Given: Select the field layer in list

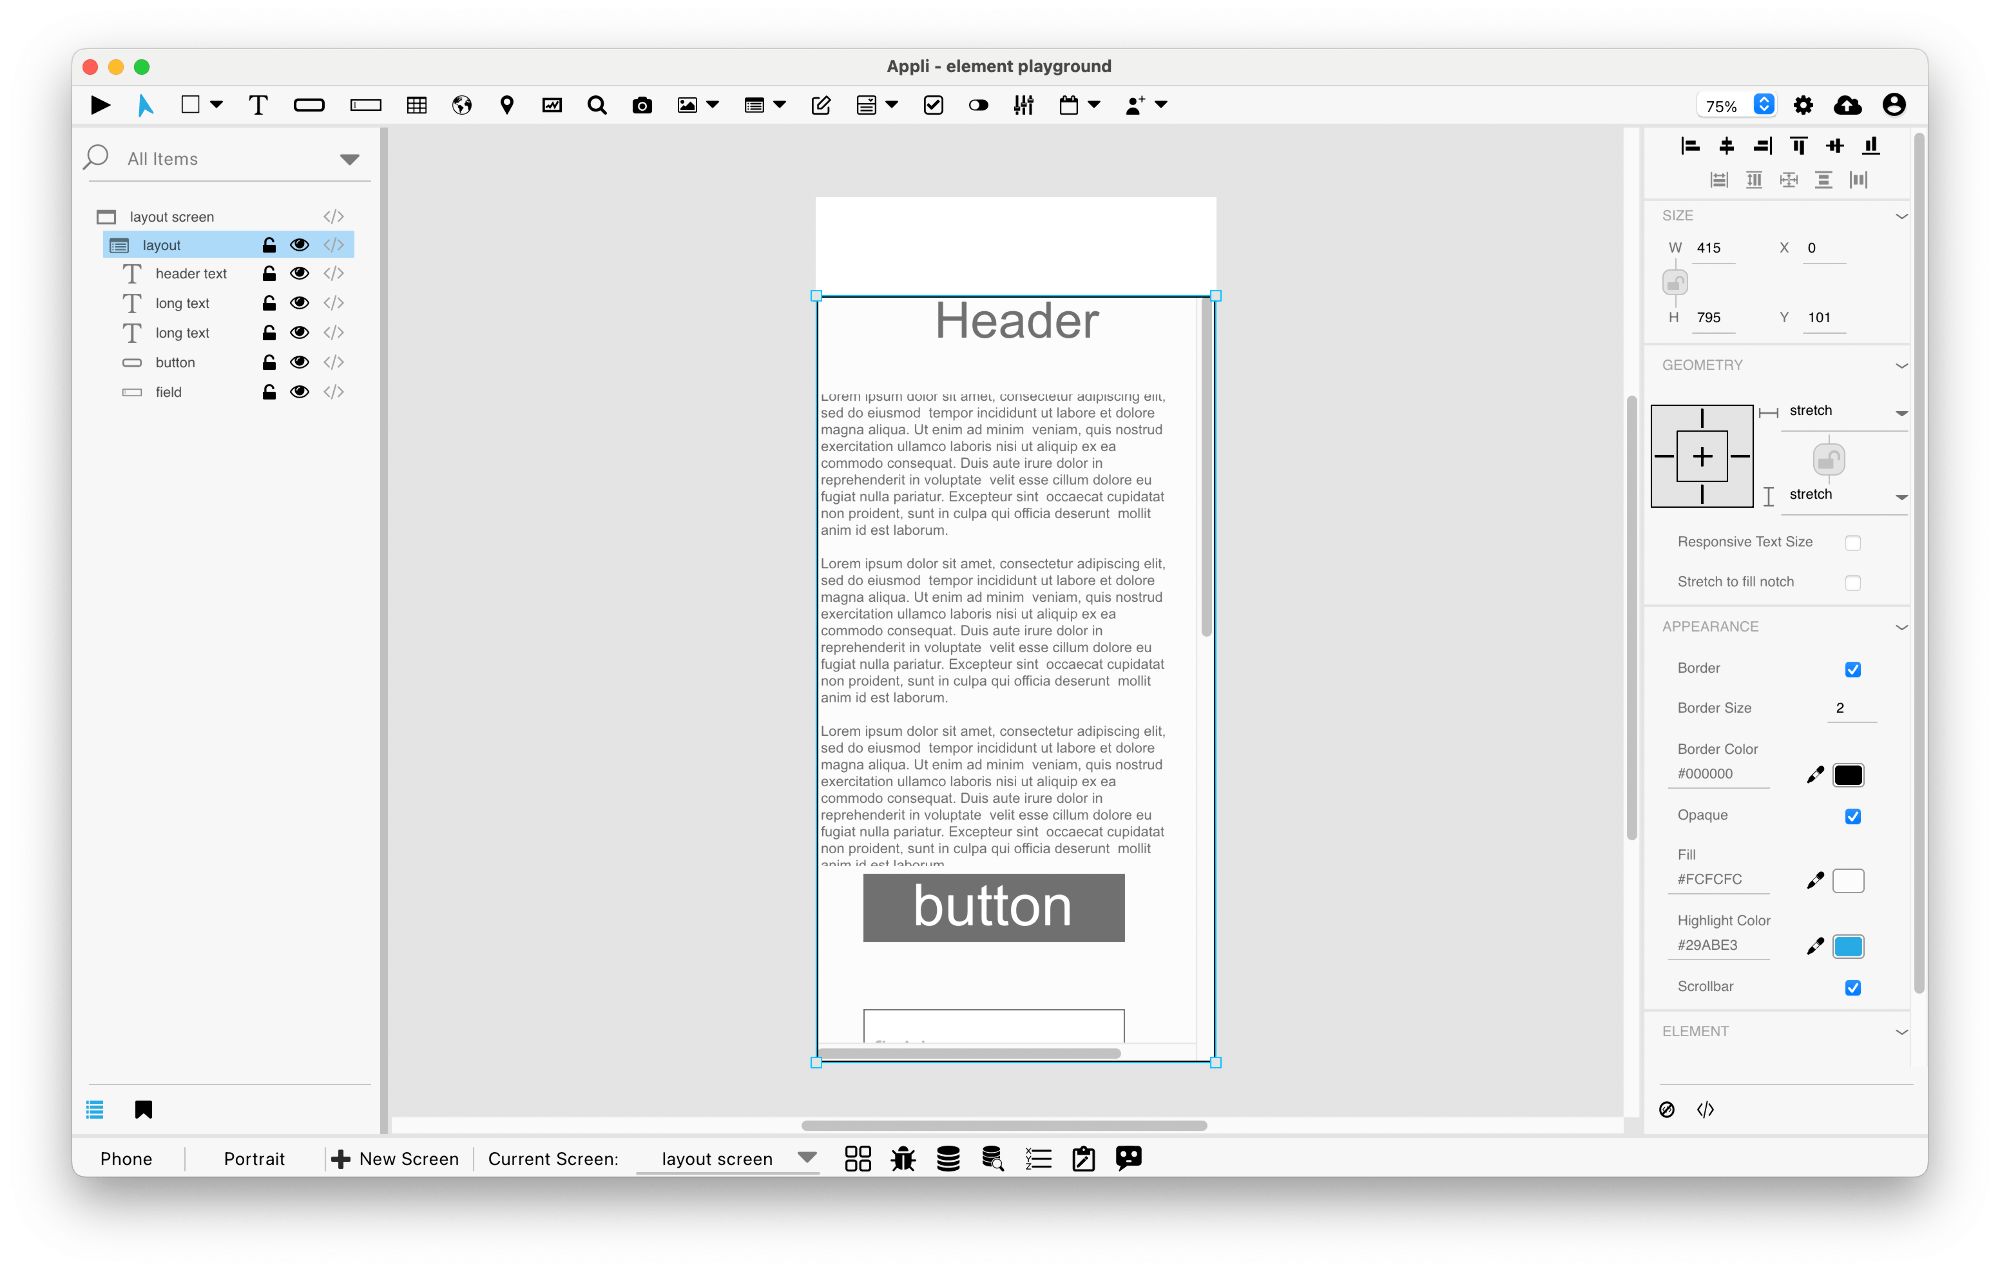Looking at the screenshot, I should pos(169,392).
